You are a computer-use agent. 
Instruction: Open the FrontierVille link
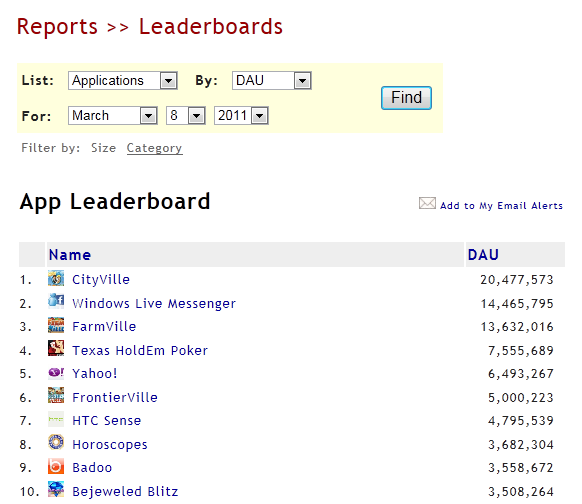(x=115, y=397)
